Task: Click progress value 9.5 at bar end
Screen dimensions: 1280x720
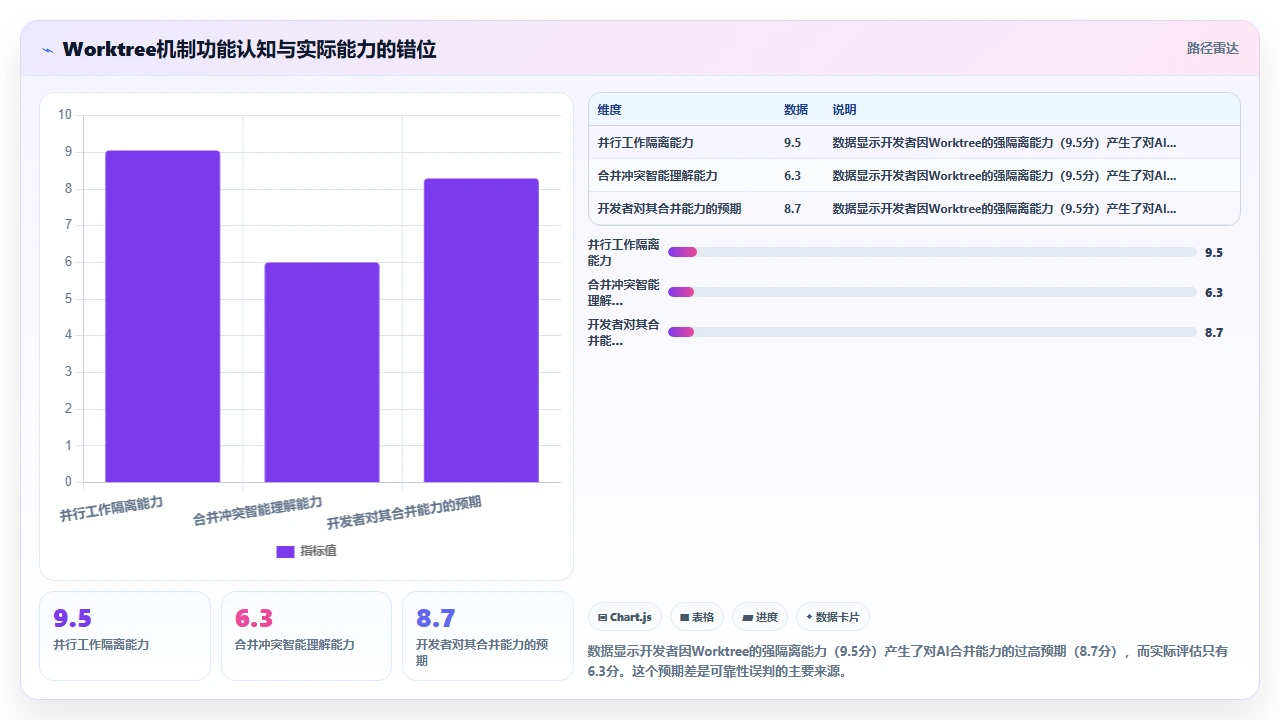Action: (1214, 253)
